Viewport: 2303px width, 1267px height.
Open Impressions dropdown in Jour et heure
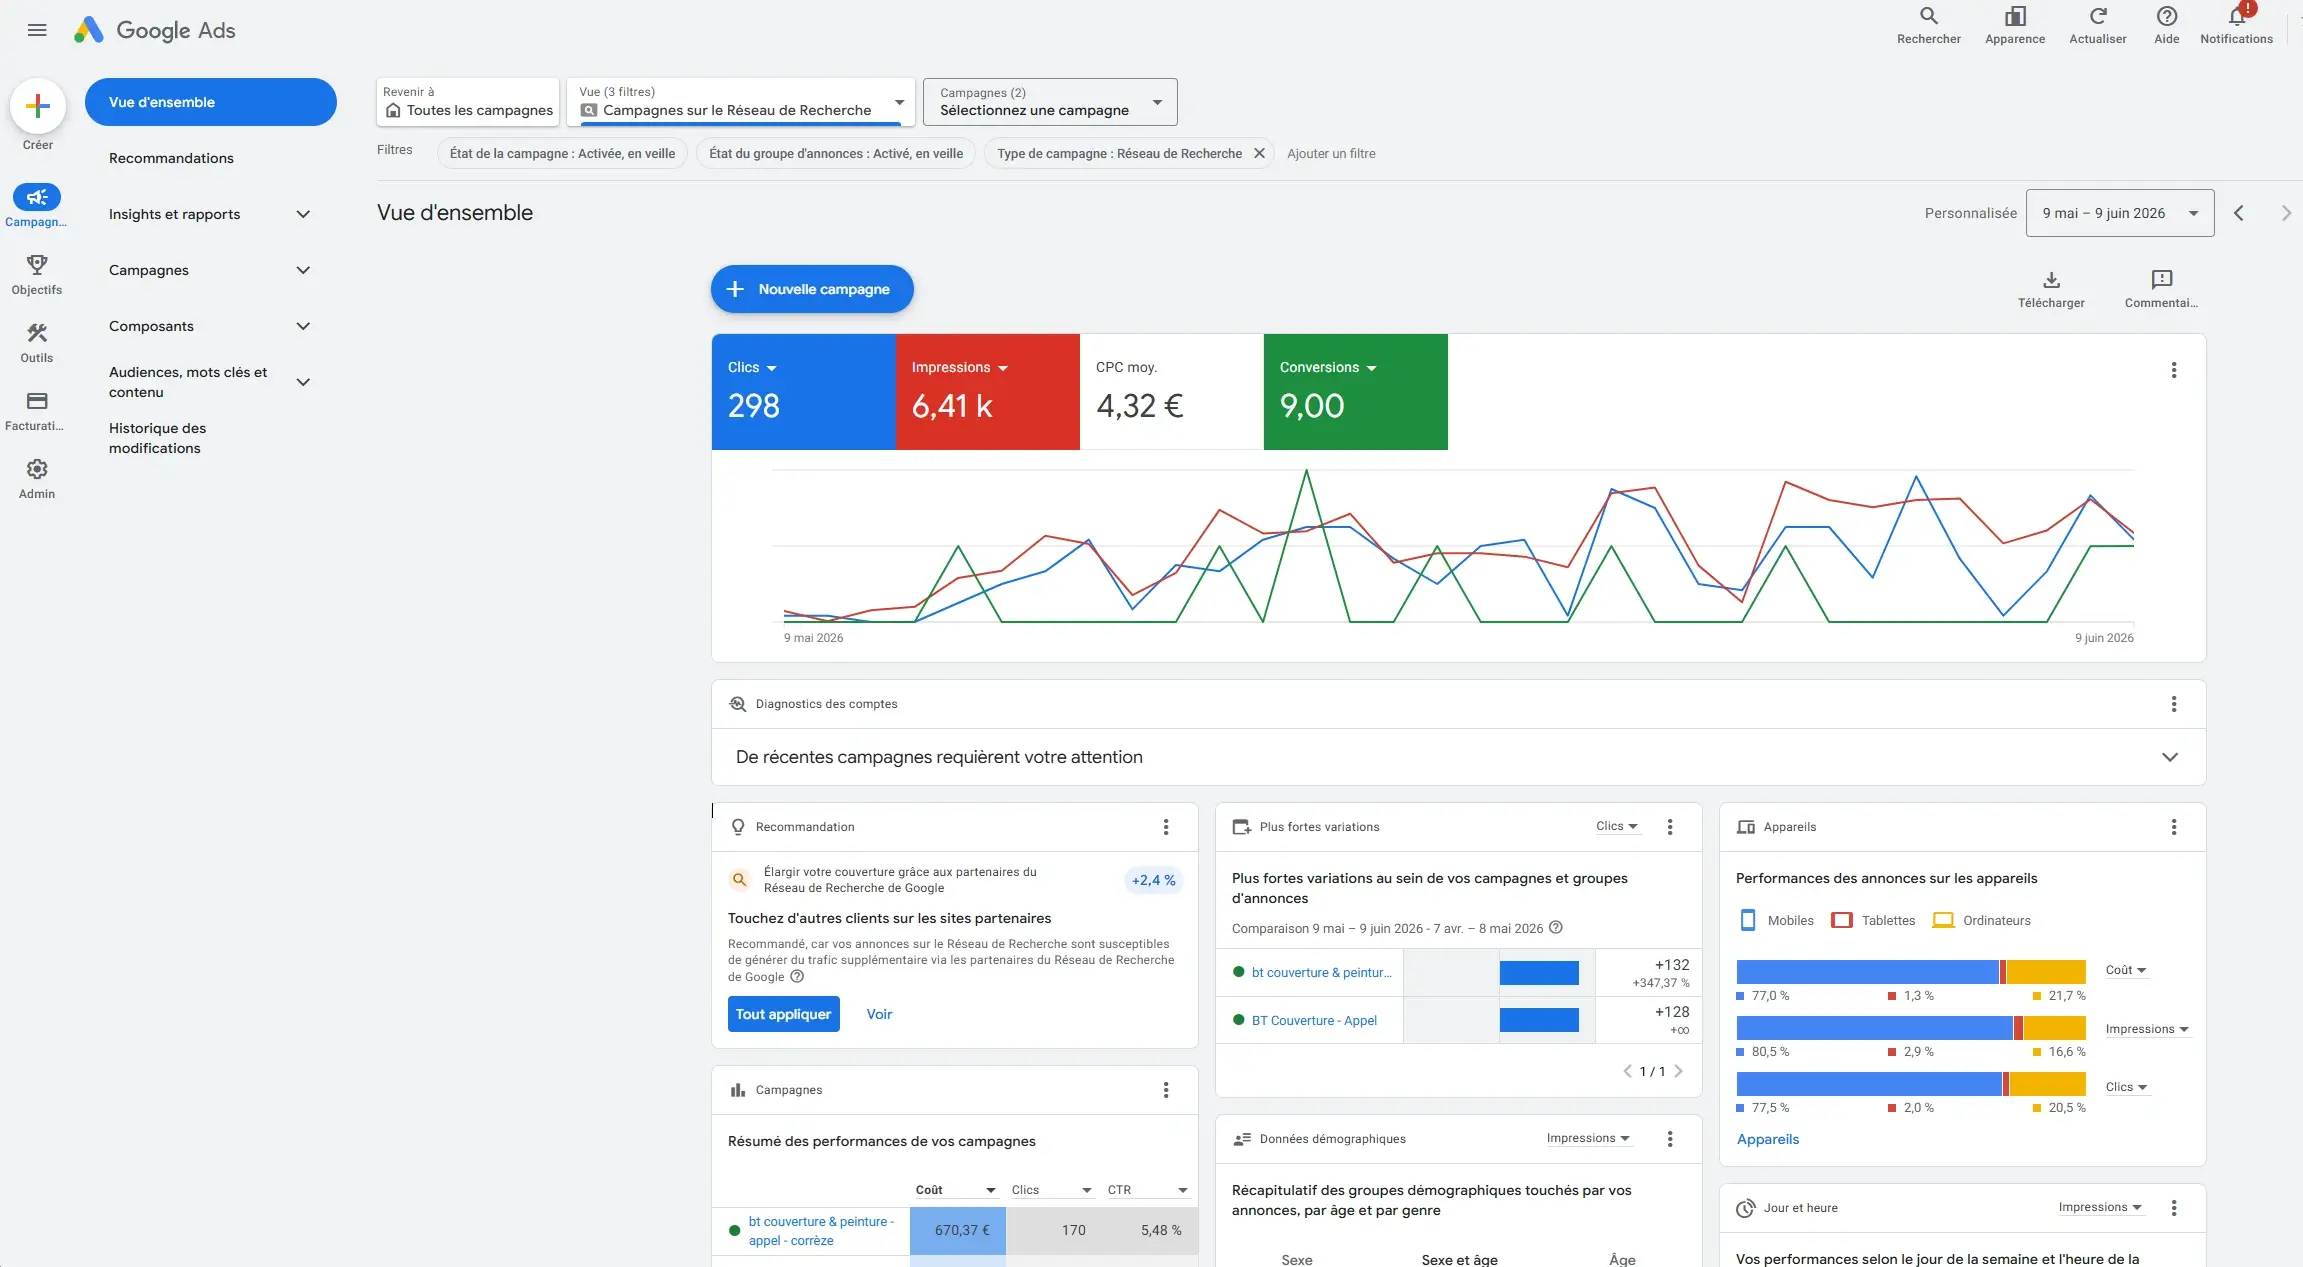point(2100,1208)
